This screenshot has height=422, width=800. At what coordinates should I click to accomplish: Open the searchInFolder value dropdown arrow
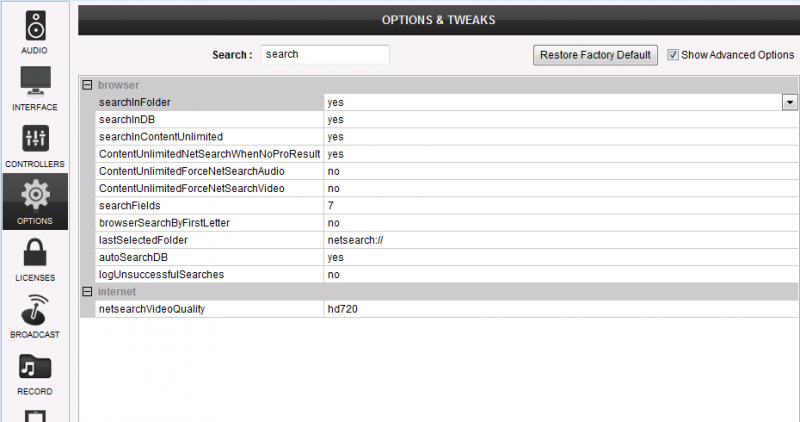pos(789,102)
